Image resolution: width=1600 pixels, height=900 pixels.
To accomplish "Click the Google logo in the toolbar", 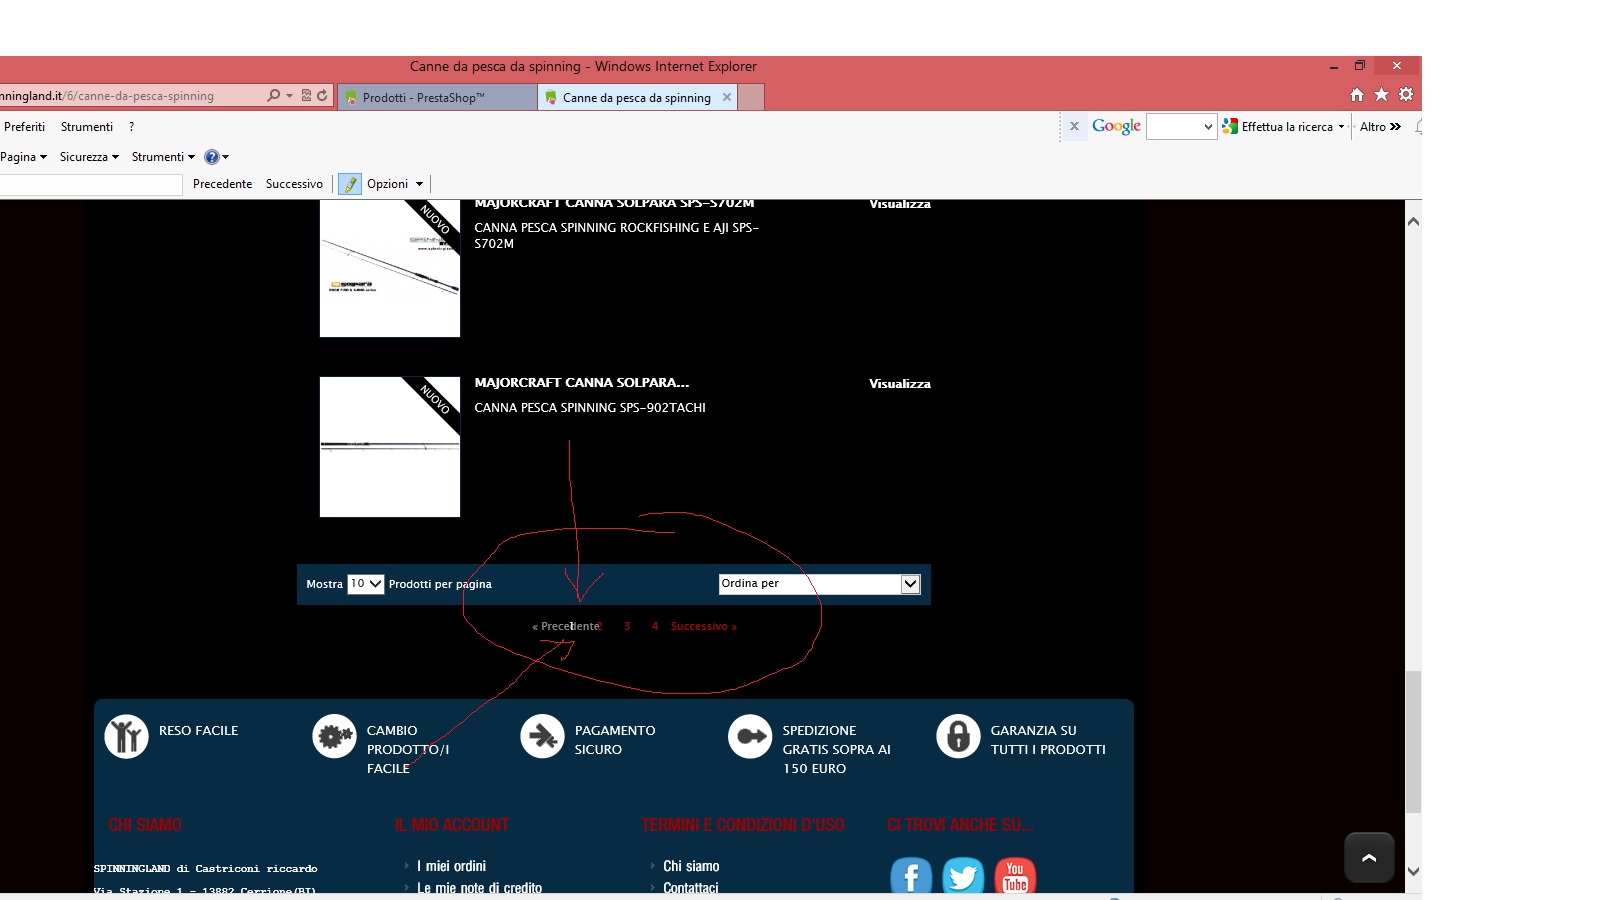I will coord(1116,126).
